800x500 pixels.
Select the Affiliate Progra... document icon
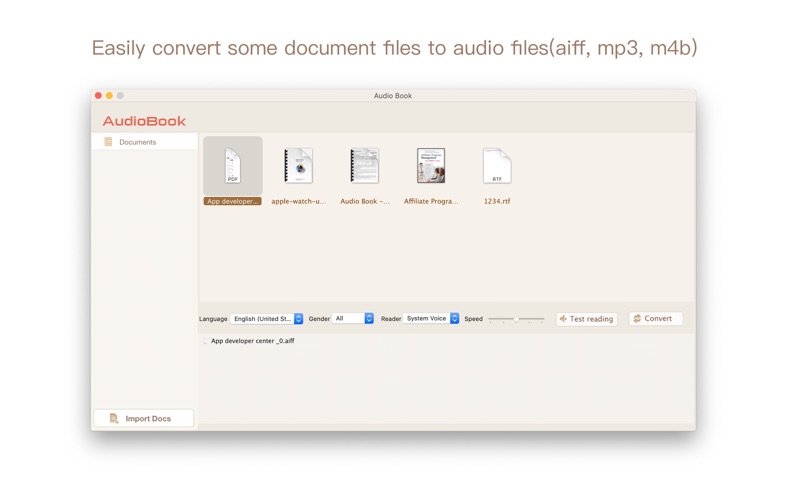coord(431,165)
